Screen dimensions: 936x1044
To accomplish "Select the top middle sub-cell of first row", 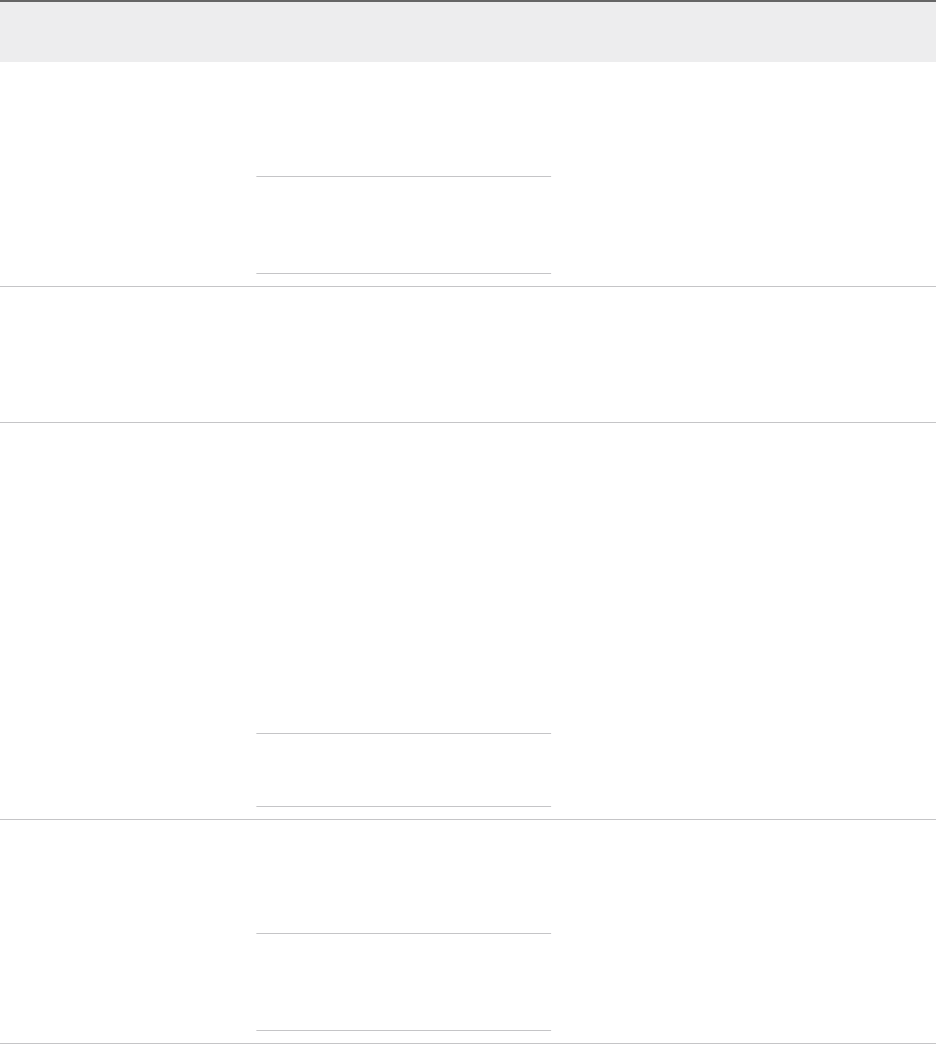I will (403, 119).
